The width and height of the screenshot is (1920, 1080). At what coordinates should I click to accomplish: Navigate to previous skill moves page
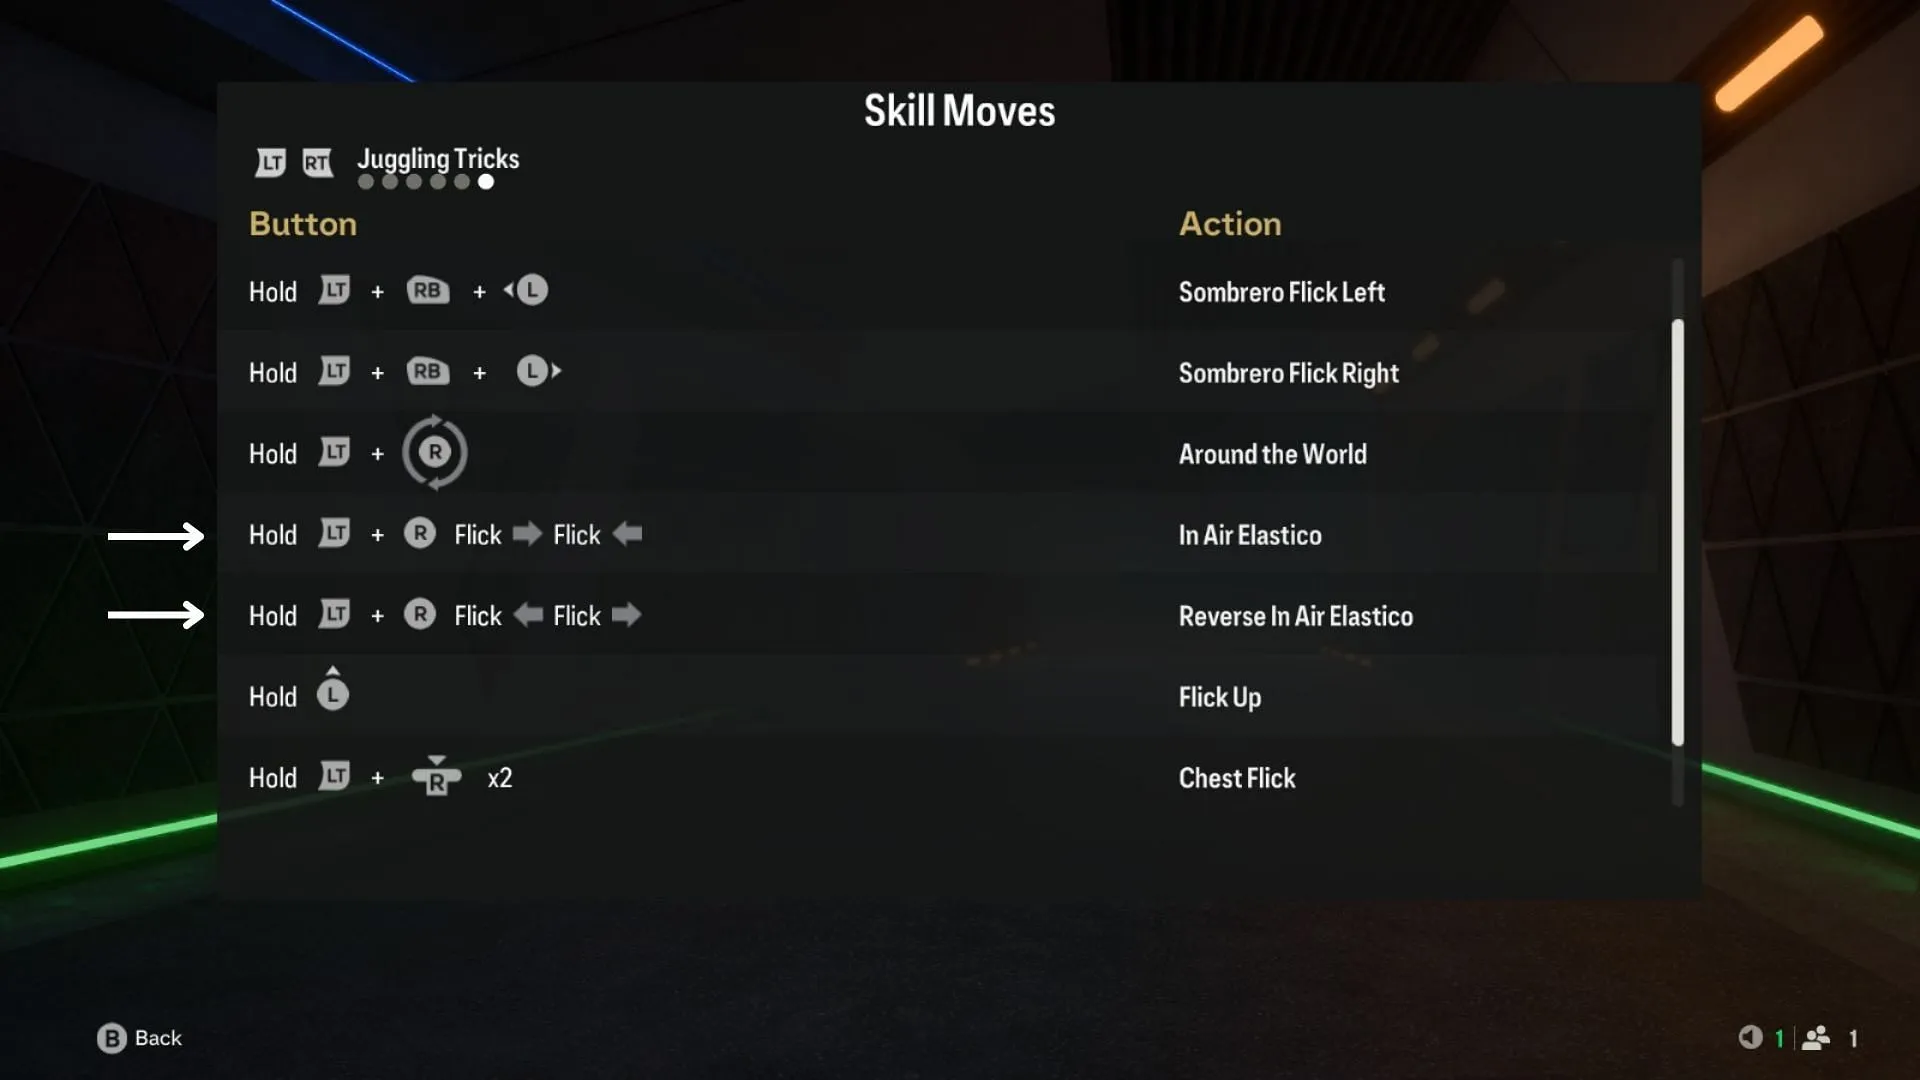269,160
